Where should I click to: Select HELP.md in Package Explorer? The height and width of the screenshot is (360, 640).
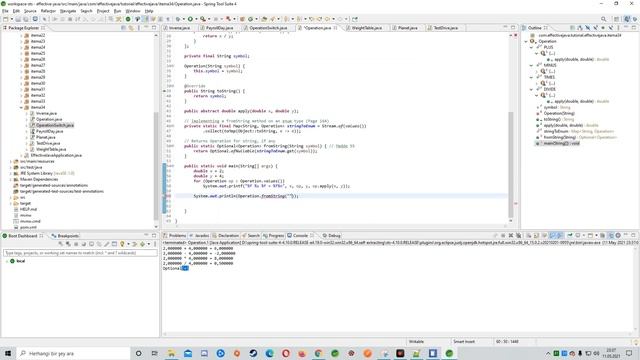[x=28, y=209]
